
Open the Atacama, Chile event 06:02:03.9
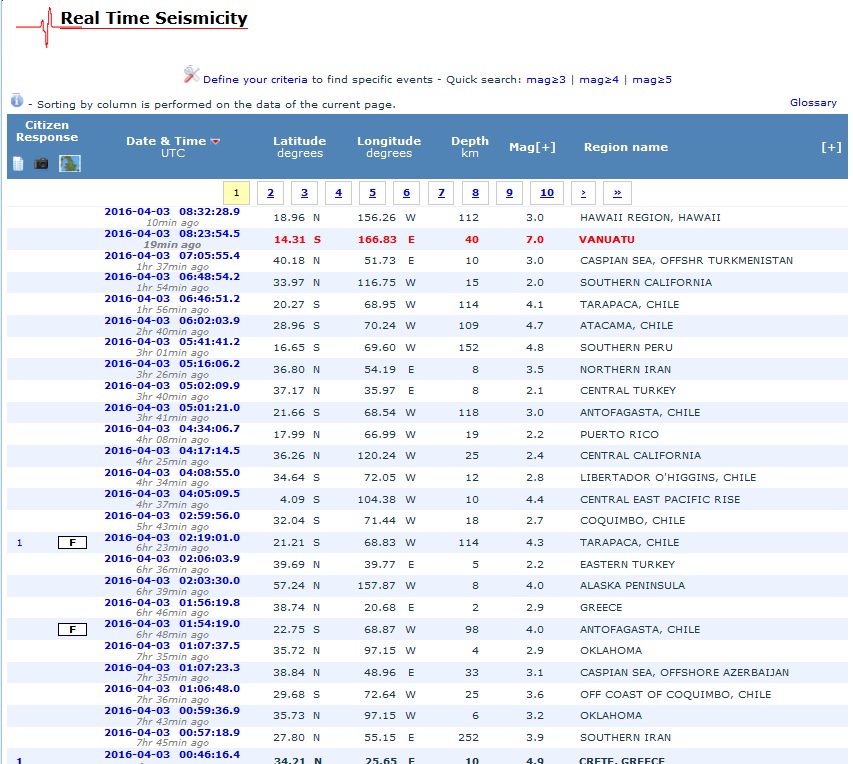pos(172,320)
